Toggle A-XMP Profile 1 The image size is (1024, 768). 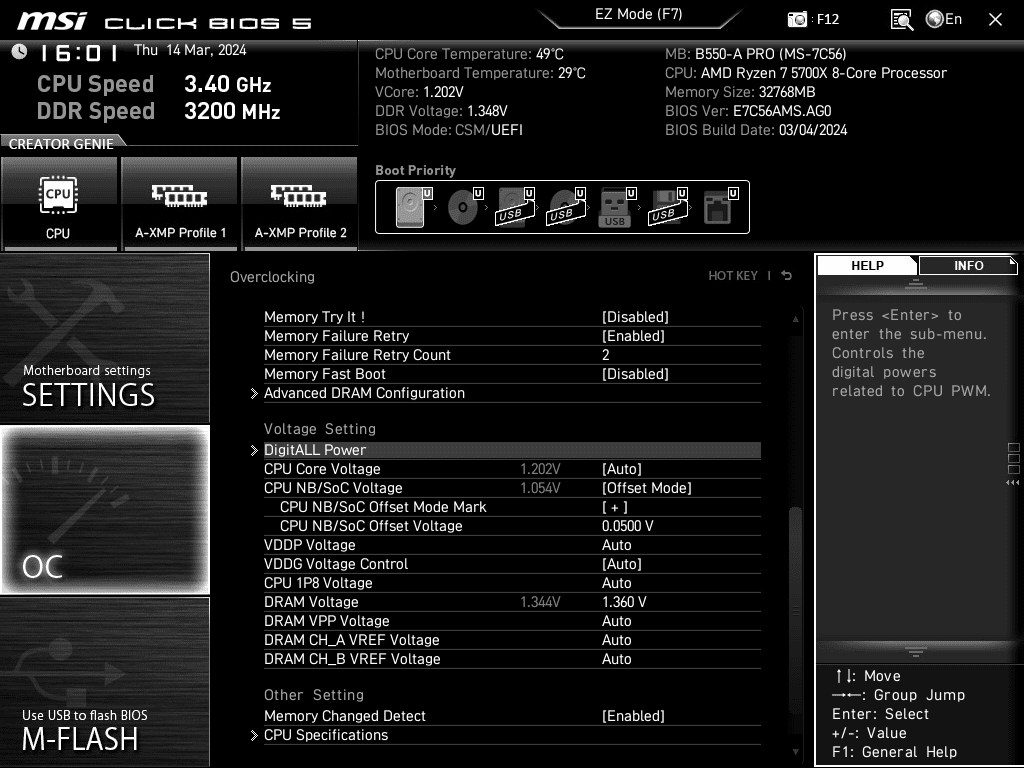[180, 203]
